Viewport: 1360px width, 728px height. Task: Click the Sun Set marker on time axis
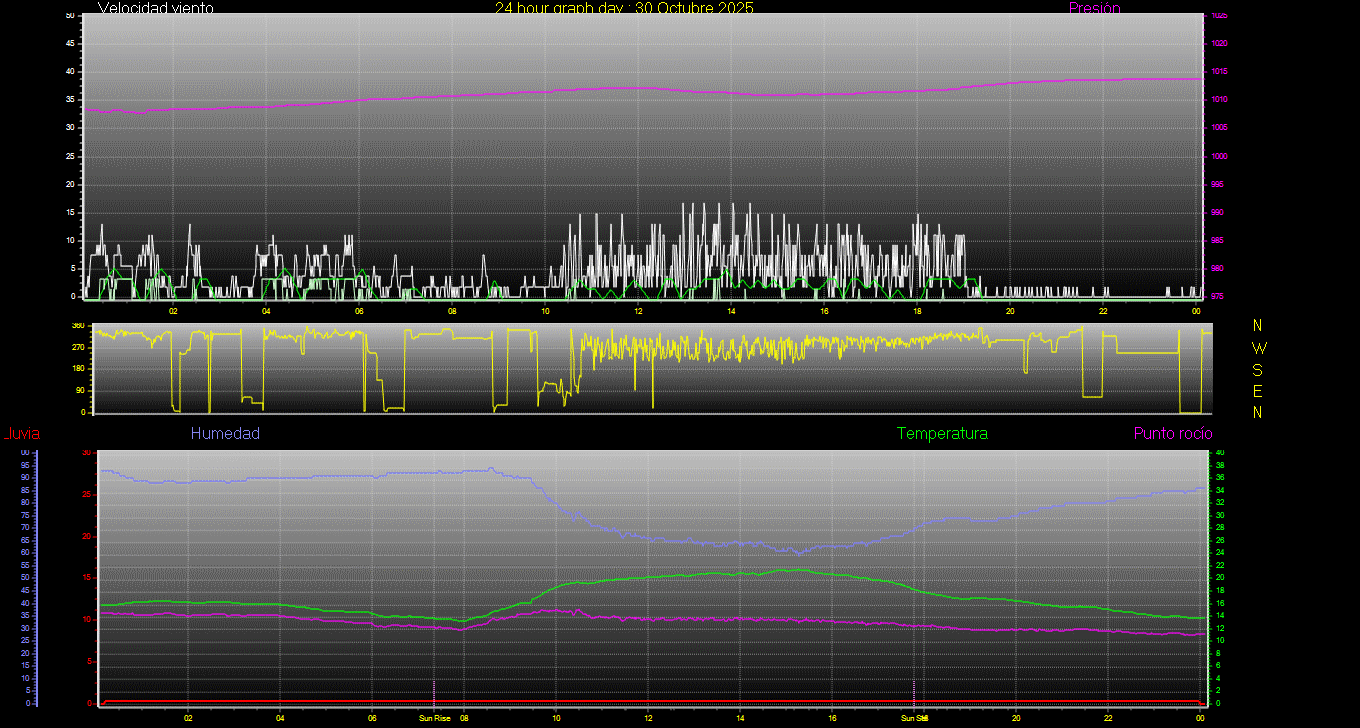tap(914, 718)
